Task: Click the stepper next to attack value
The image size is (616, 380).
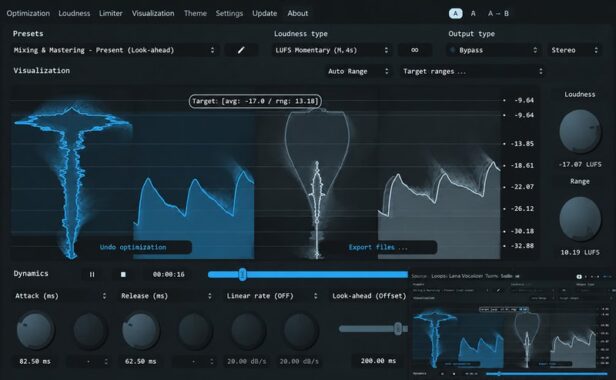Action: [x=106, y=361]
